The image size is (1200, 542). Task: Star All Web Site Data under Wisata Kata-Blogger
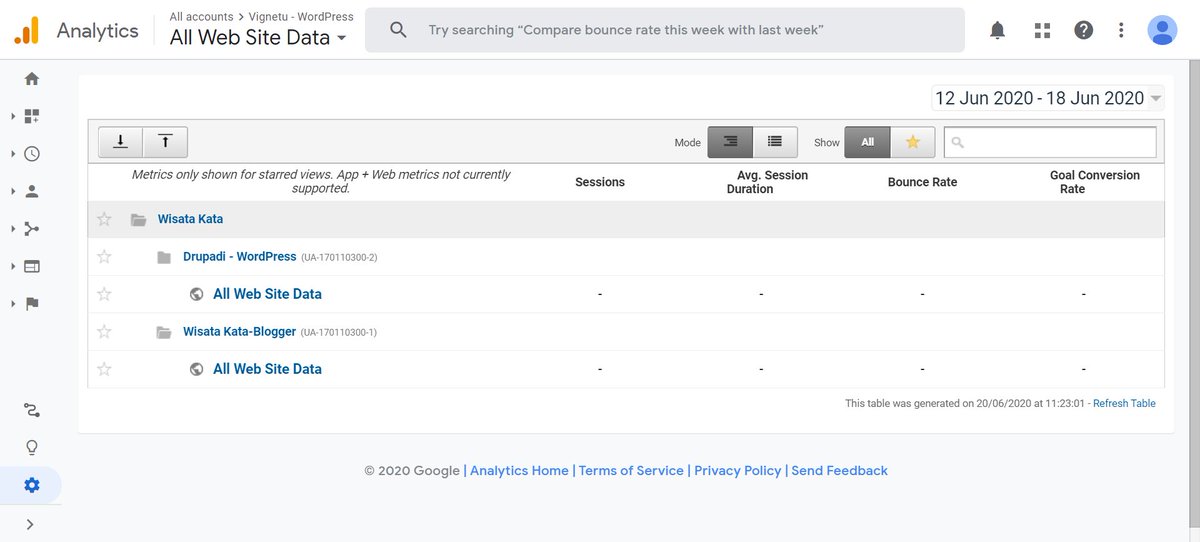pyautogui.click(x=104, y=369)
